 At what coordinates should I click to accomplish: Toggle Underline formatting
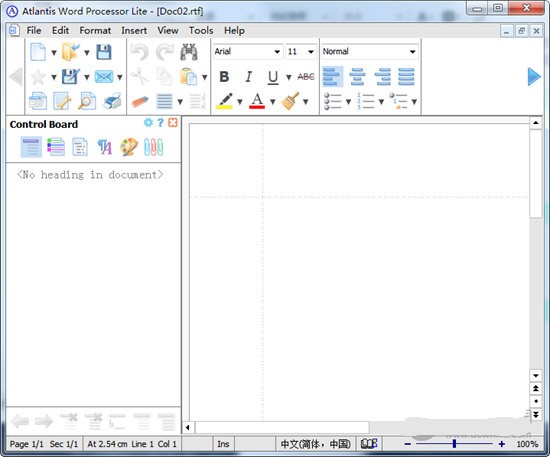(x=273, y=77)
